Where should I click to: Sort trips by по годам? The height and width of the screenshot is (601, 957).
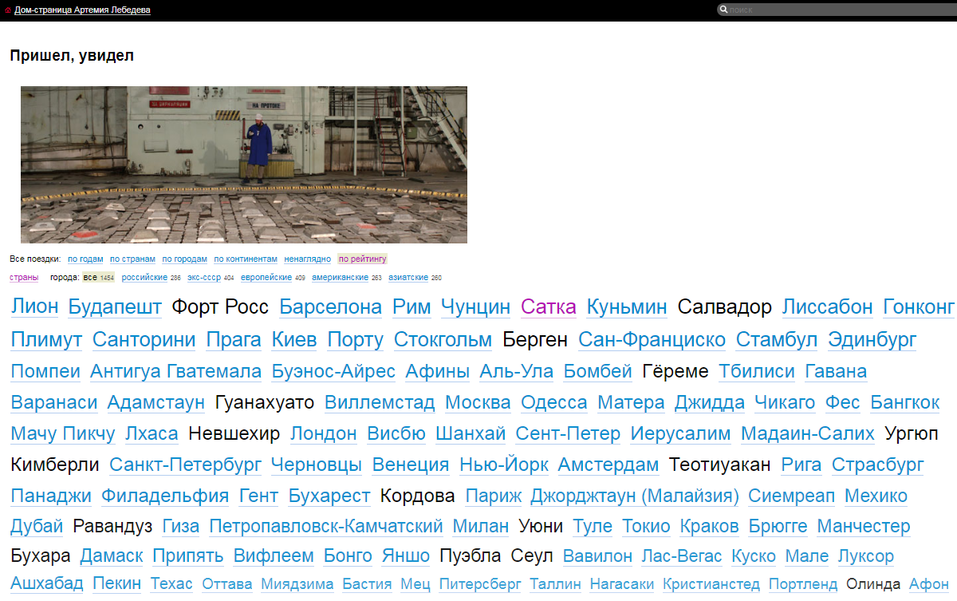pos(85,259)
